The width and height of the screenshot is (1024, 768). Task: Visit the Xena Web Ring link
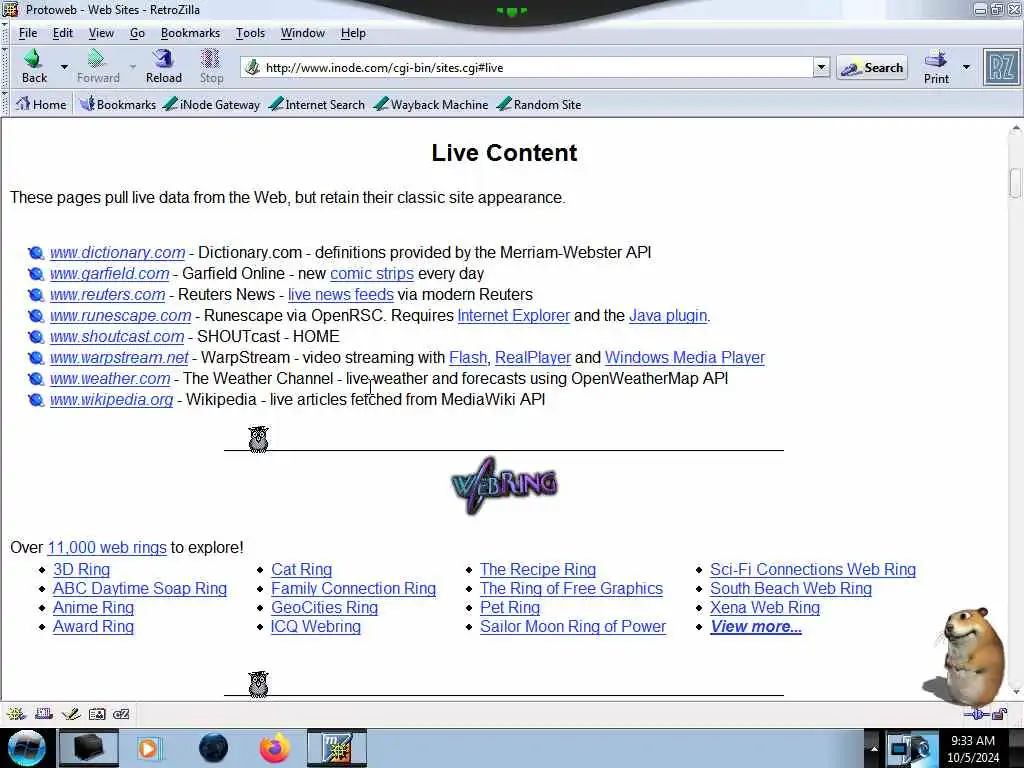point(765,607)
